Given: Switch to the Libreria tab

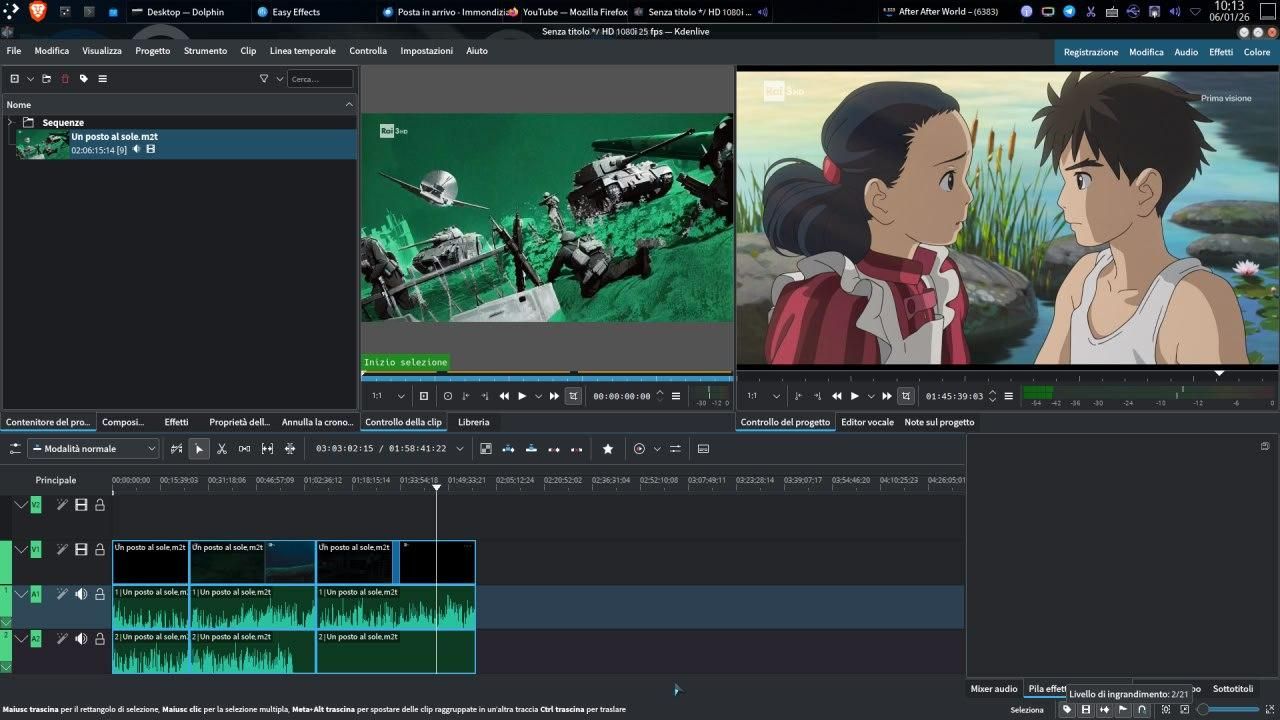Looking at the screenshot, I should [x=474, y=422].
